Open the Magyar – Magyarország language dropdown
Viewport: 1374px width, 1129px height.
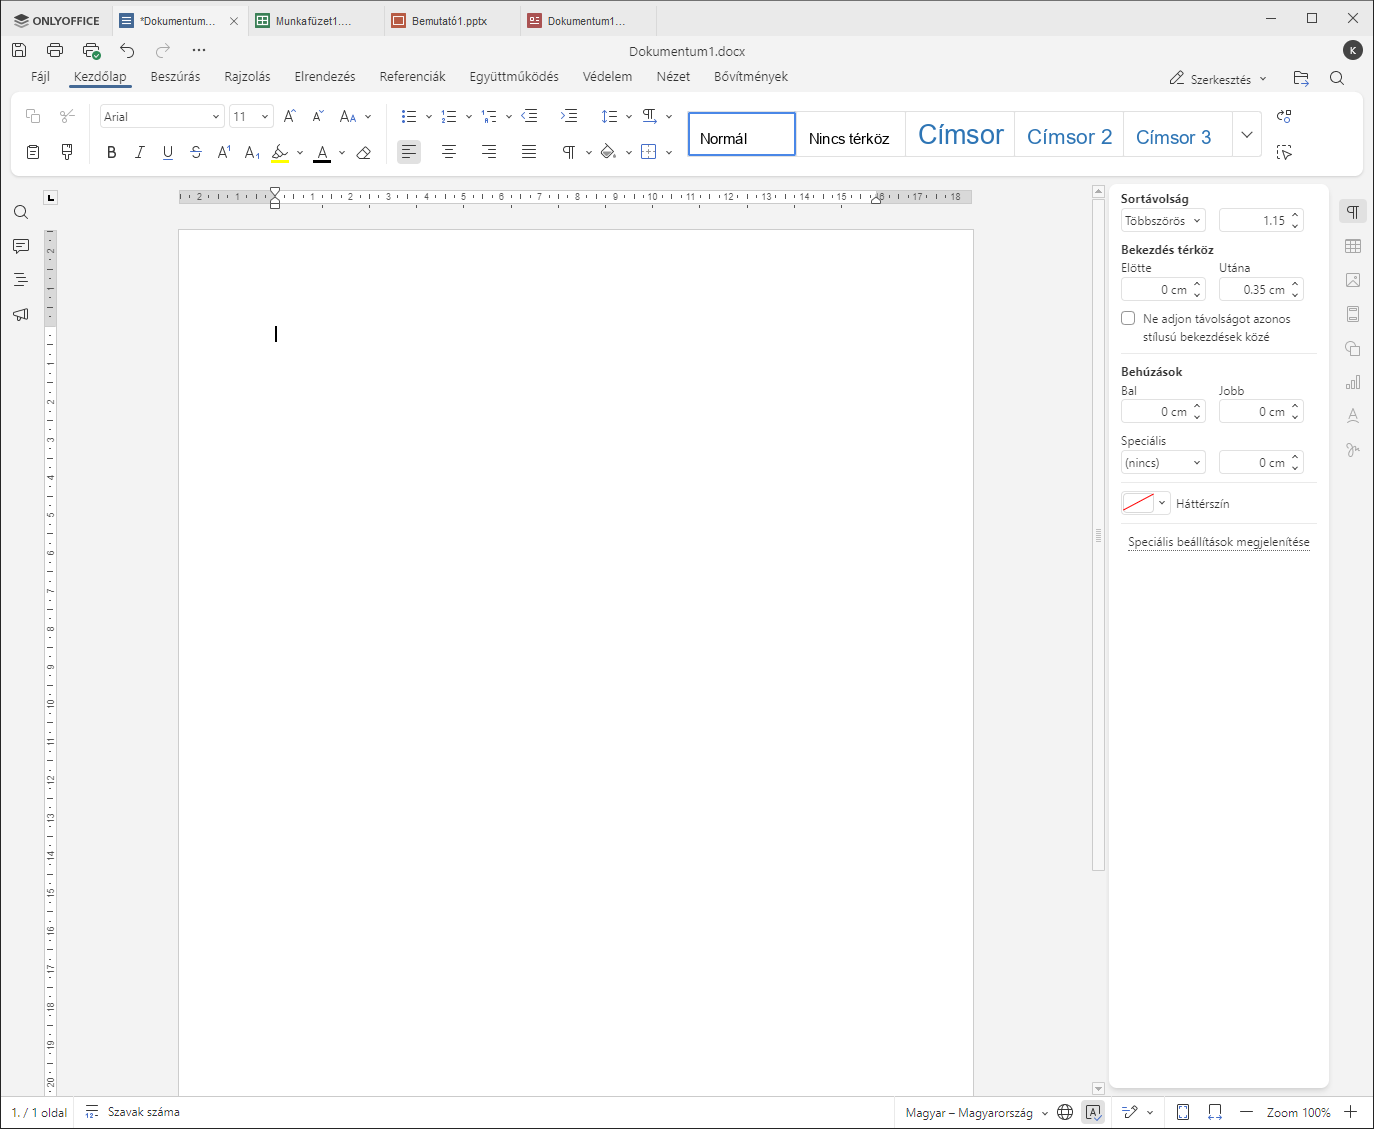point(976,1112)
